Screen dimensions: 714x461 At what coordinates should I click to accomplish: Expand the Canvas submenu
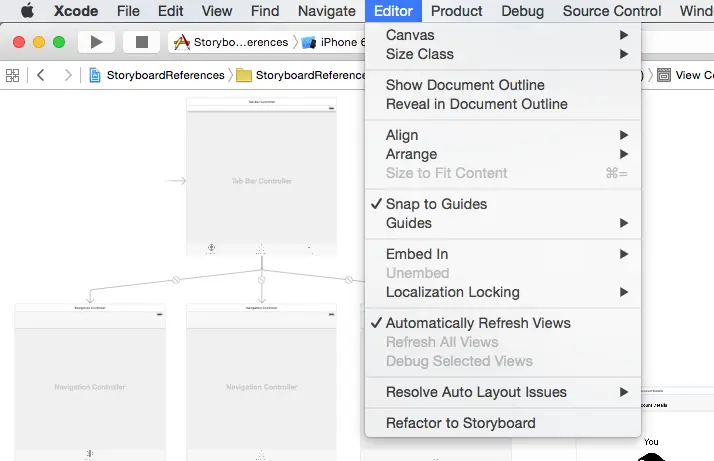click(x=503, y=35)
